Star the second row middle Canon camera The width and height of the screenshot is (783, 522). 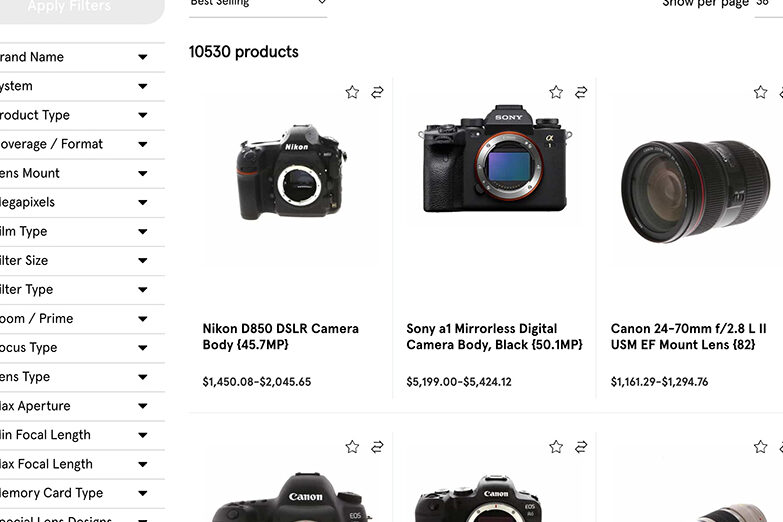click(556, 447)
